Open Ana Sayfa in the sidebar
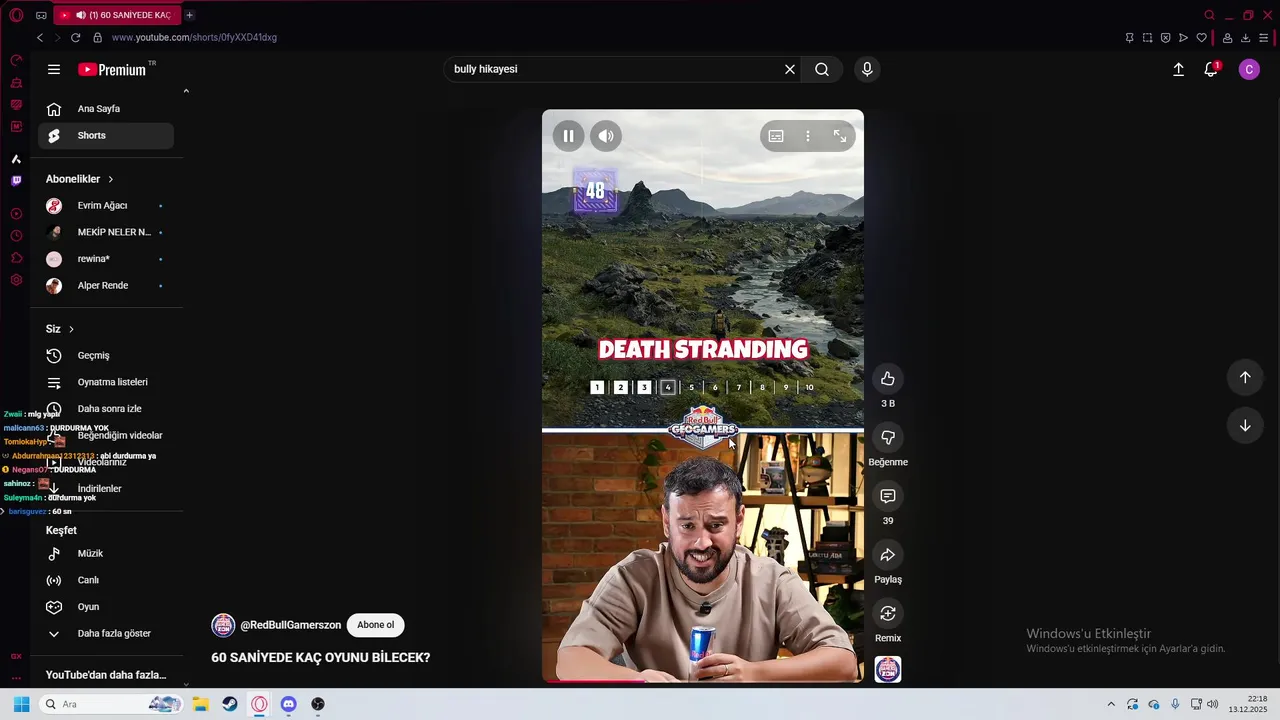1280x720 pixels. 106,109
